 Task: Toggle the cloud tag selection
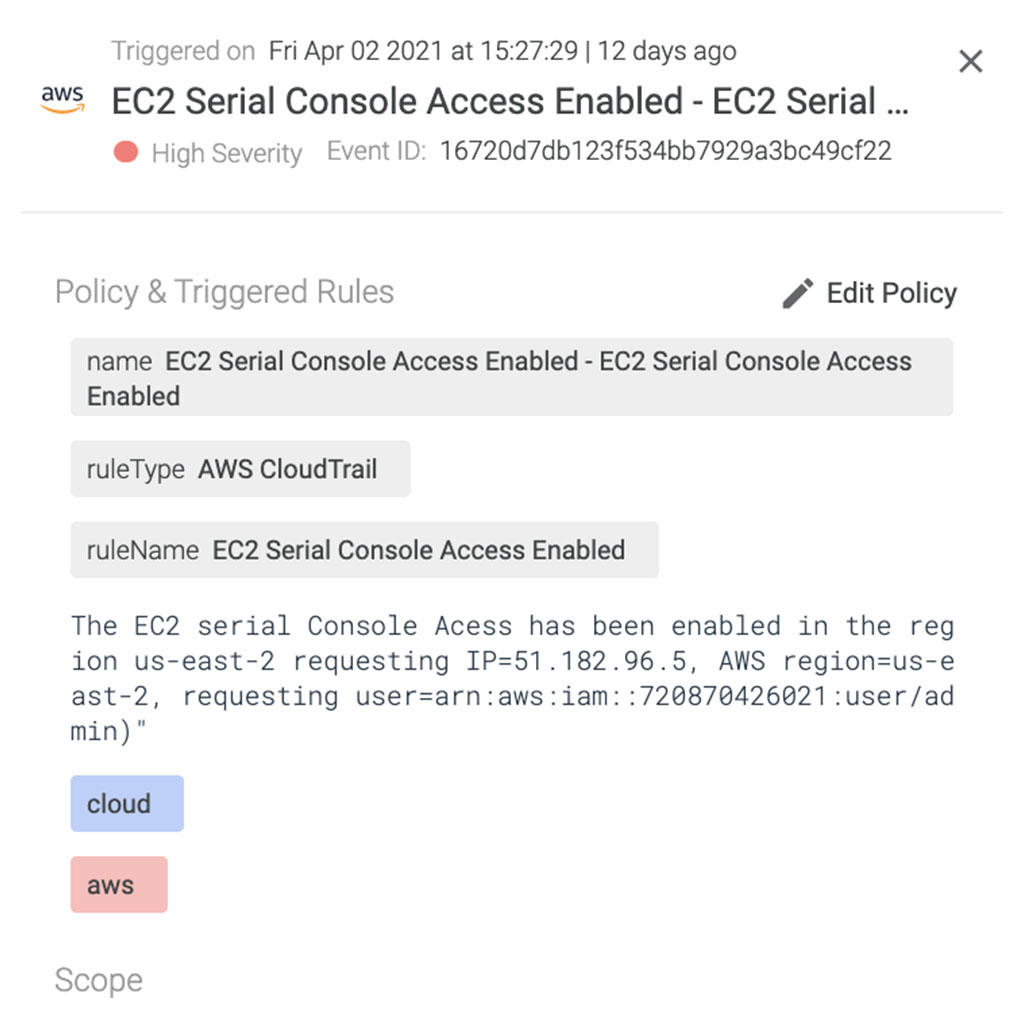[x=126, y=803]
